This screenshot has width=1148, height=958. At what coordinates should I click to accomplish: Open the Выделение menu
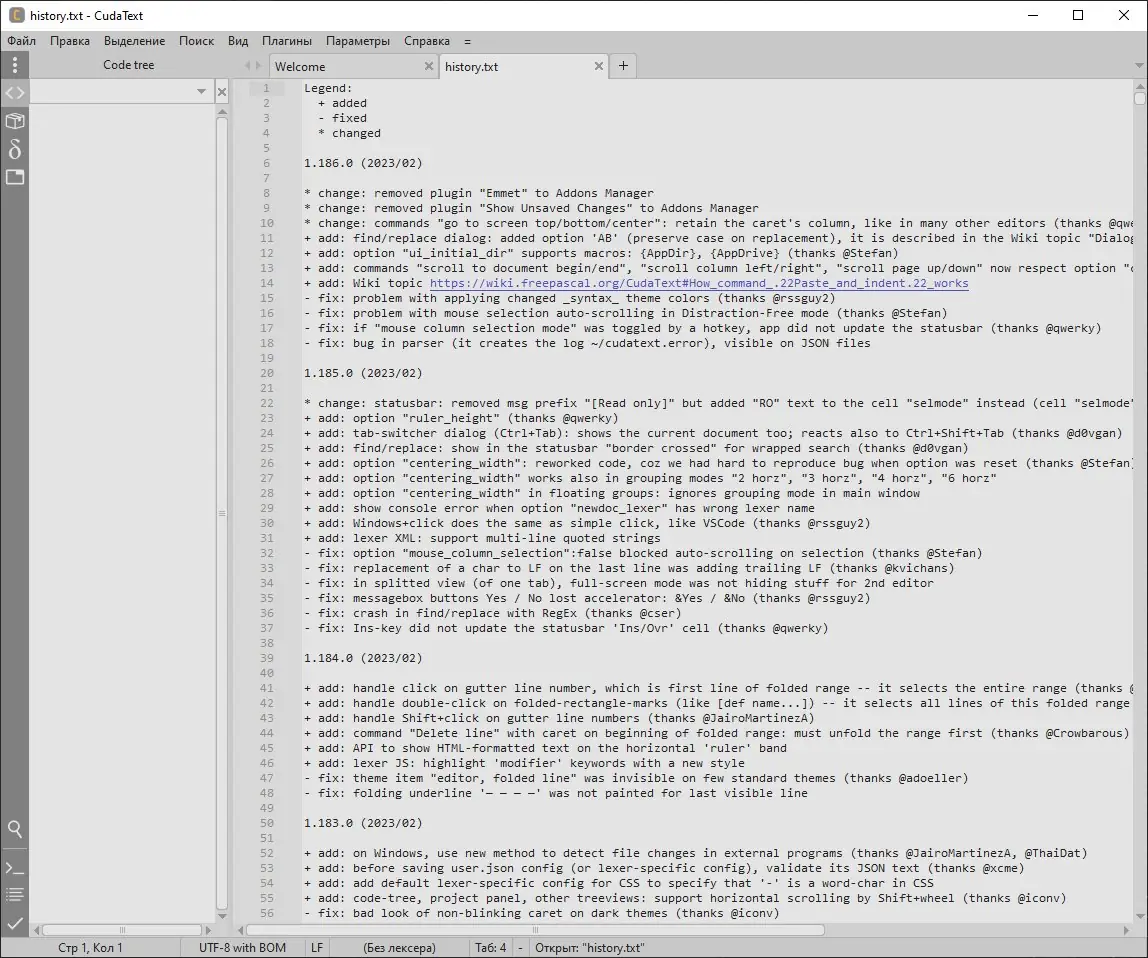click(134, 41)
